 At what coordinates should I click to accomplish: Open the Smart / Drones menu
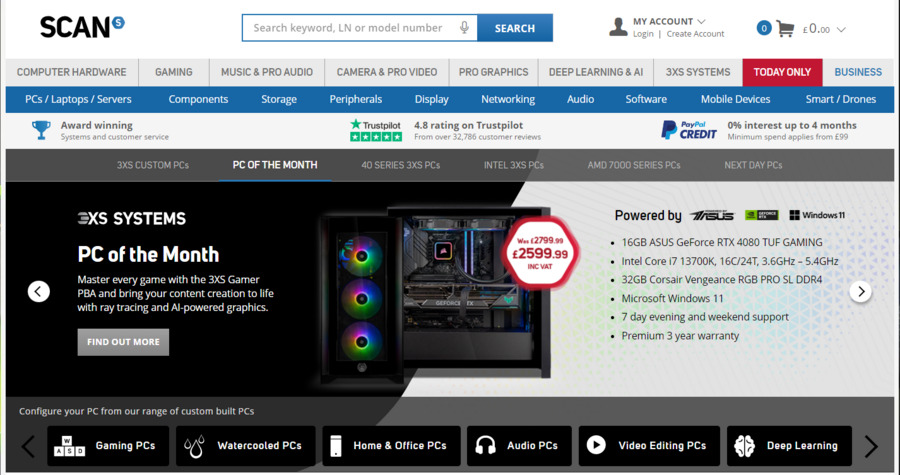[841, 99]
